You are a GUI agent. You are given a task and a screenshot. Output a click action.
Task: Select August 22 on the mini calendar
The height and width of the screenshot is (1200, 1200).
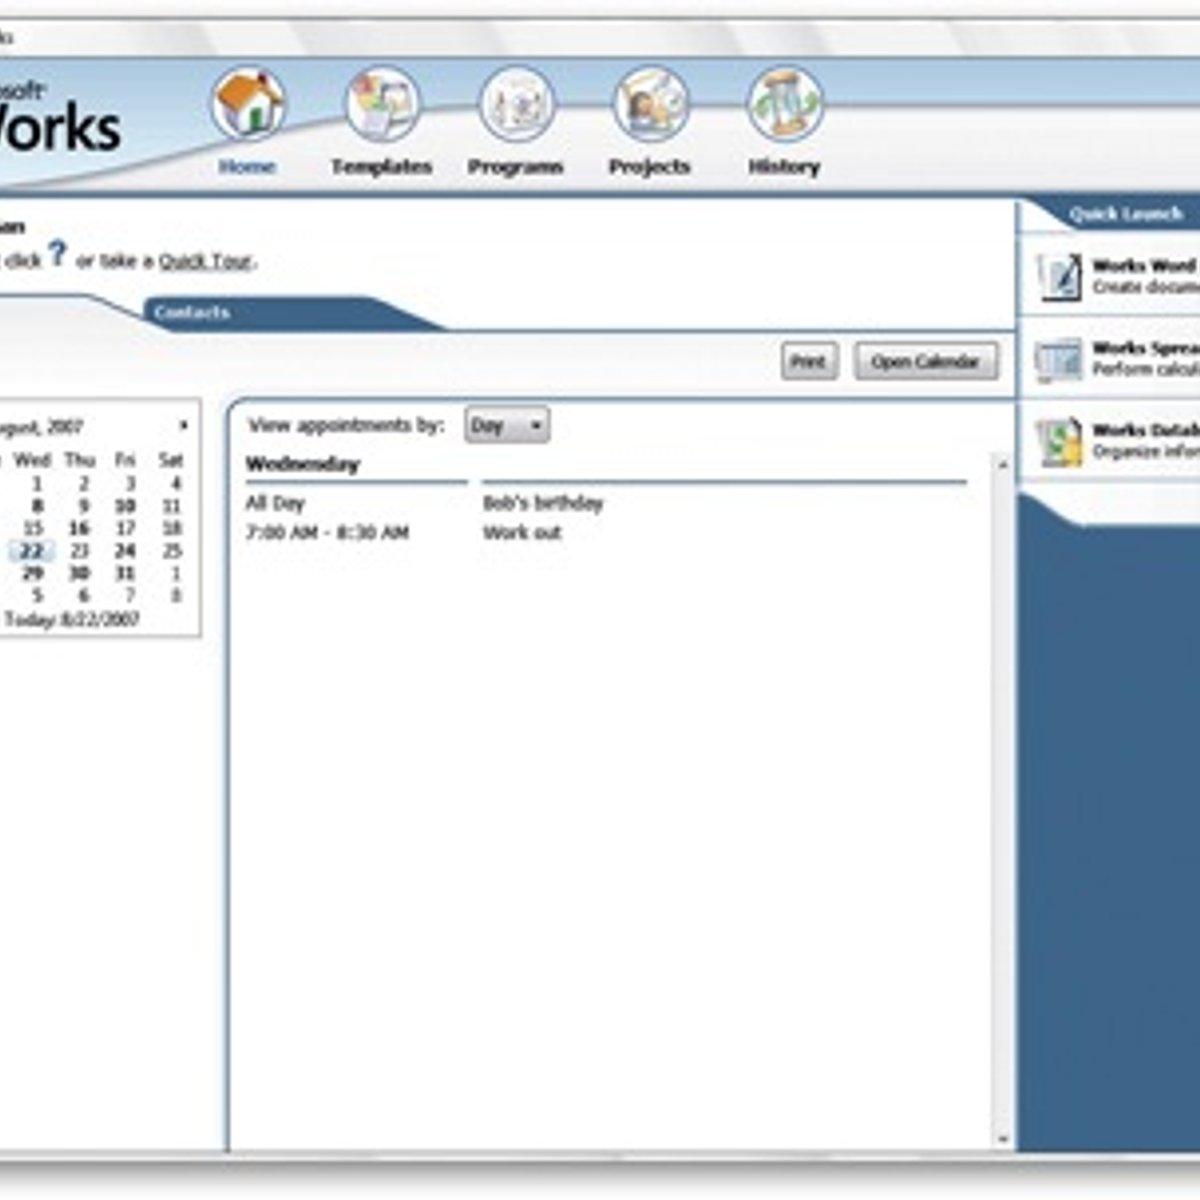(30, 548)
